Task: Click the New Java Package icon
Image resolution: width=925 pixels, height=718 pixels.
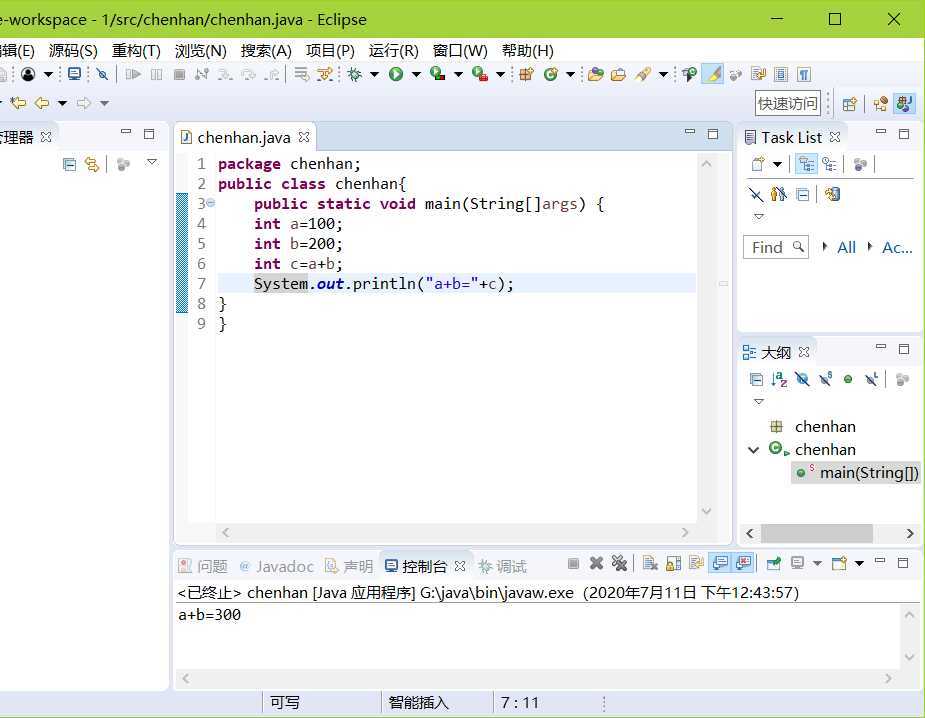Action: coord(526,74)
